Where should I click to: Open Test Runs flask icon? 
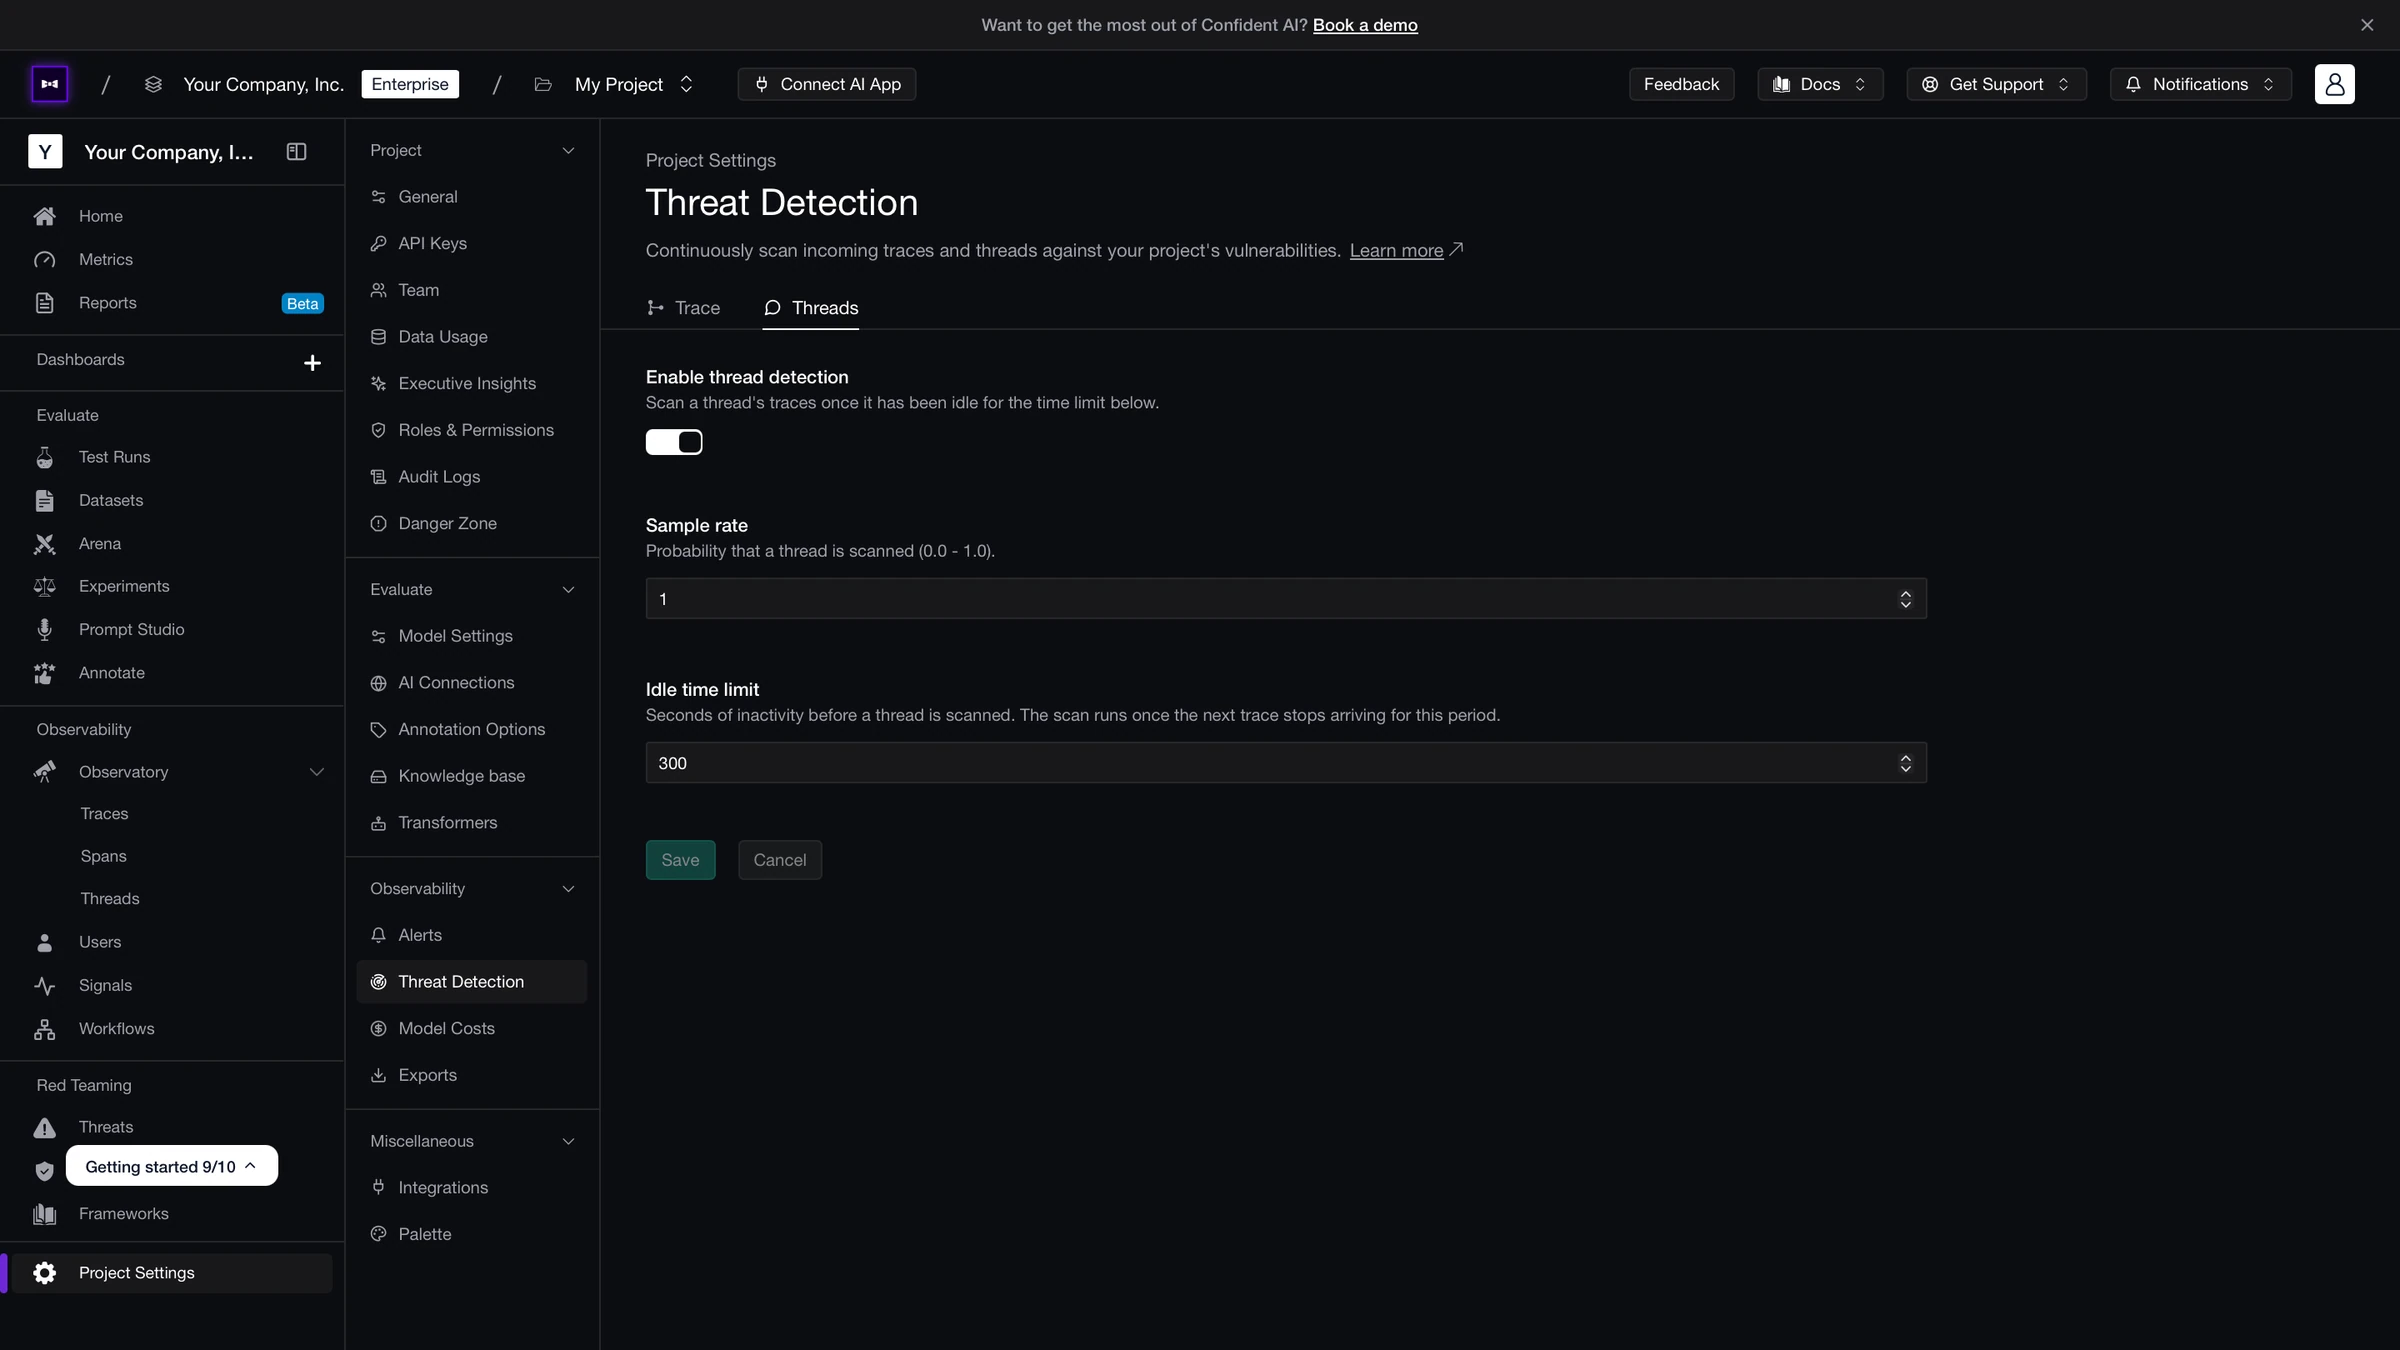click(x=45, y=457)
